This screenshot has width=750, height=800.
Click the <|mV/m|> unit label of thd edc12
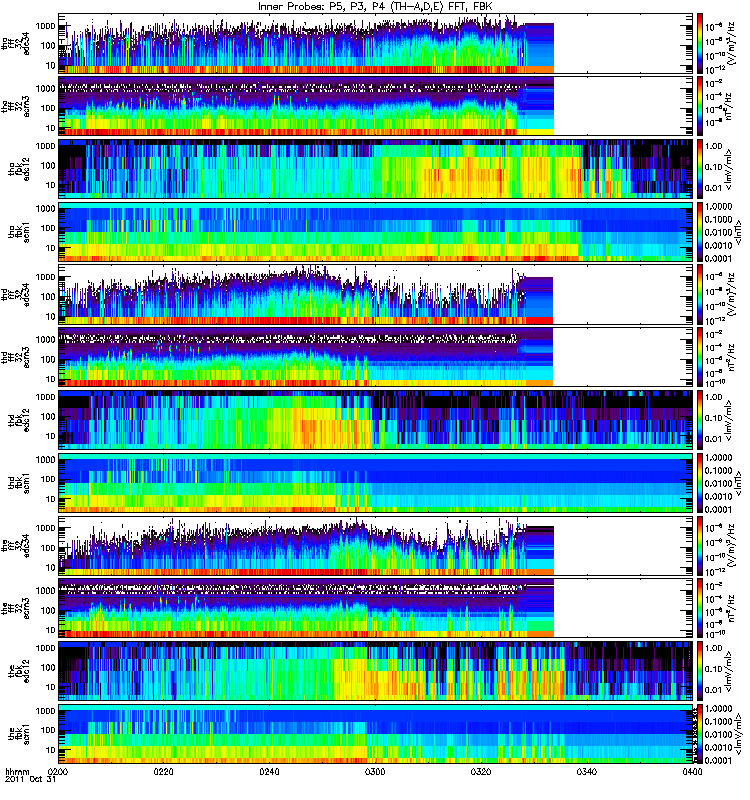coord(729,419)
